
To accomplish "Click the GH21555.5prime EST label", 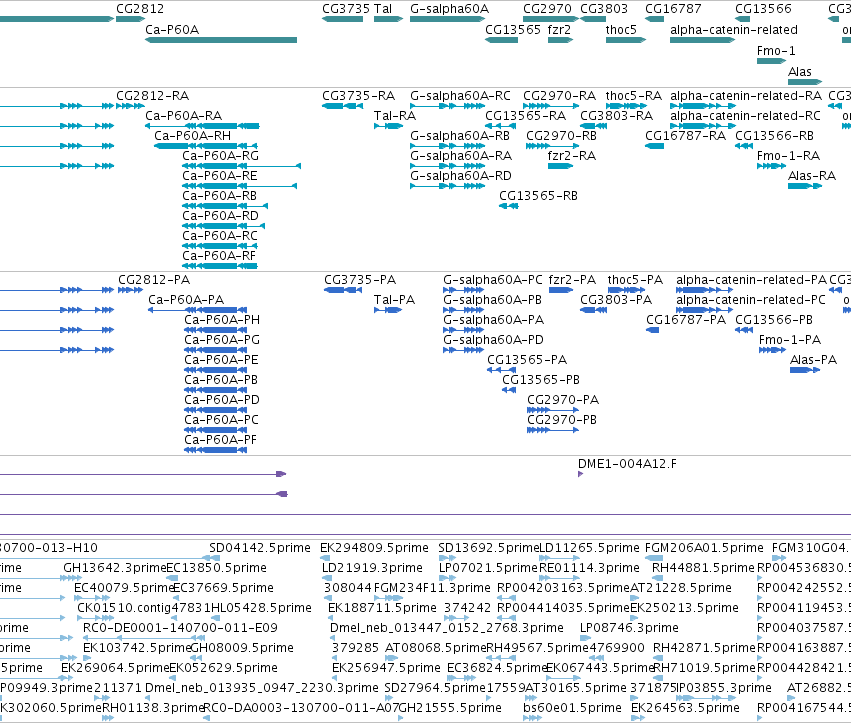I will click(450, 708).
